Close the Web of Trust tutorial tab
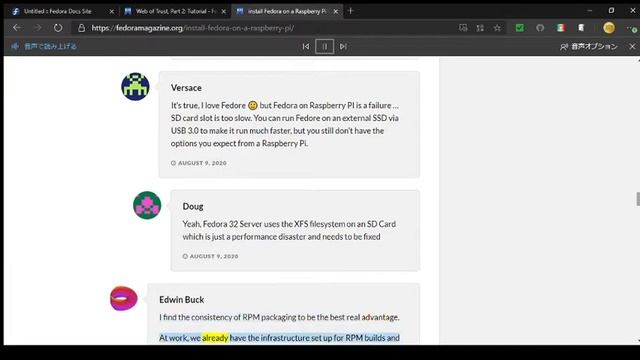The width and height of the screenshot is (640, 360). pos(224,11)
